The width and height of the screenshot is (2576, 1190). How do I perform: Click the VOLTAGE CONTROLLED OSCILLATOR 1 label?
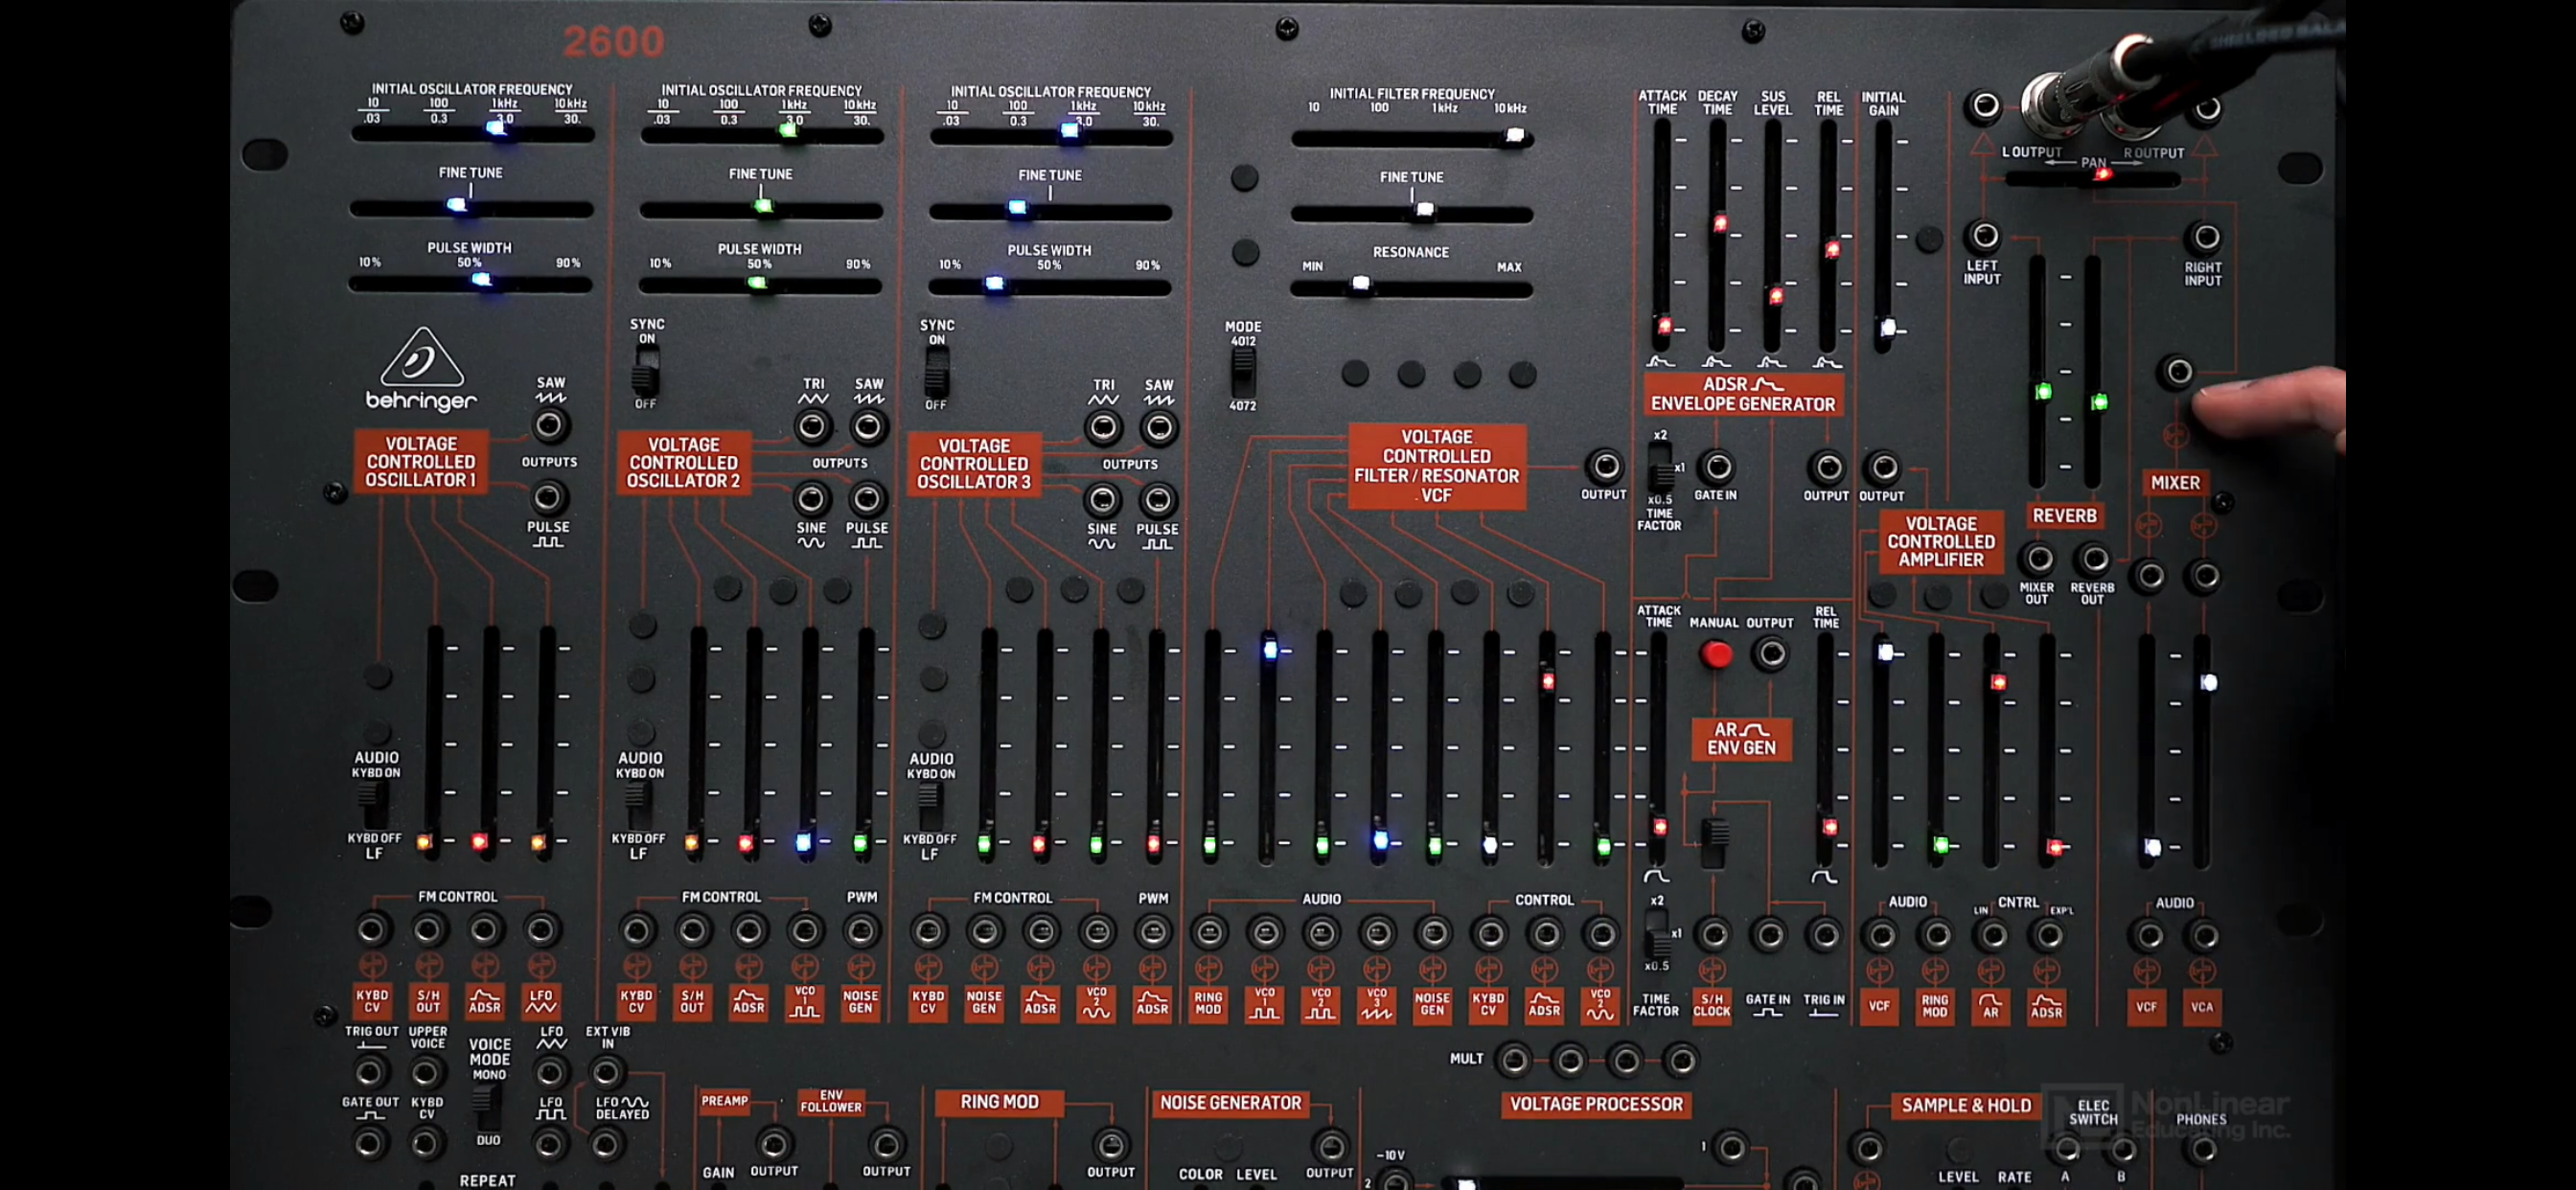click(x=421, y=461)
